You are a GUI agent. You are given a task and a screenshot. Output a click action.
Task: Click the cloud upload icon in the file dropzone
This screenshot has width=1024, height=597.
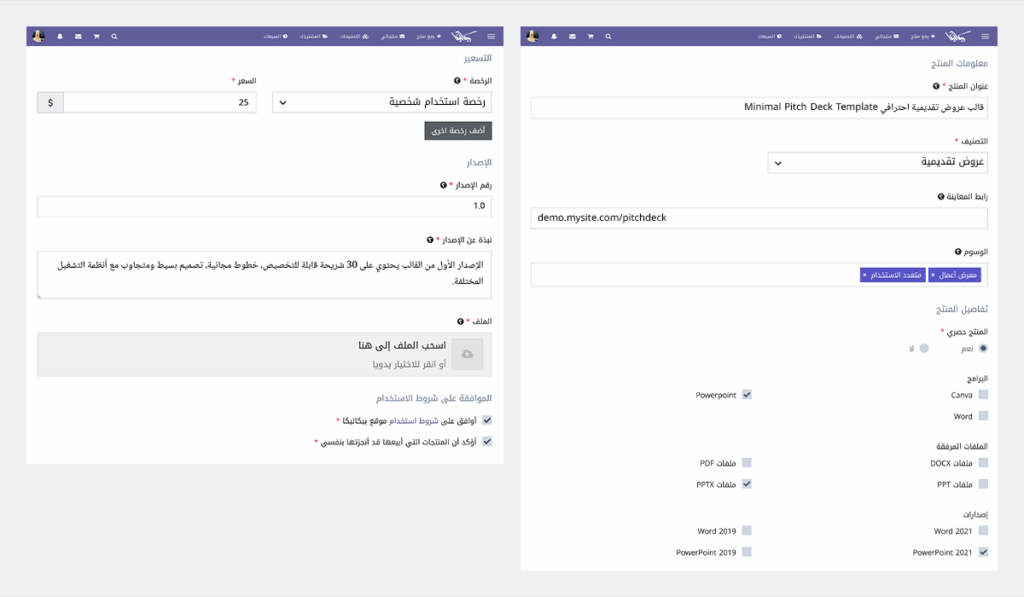(x=467, y=354)
